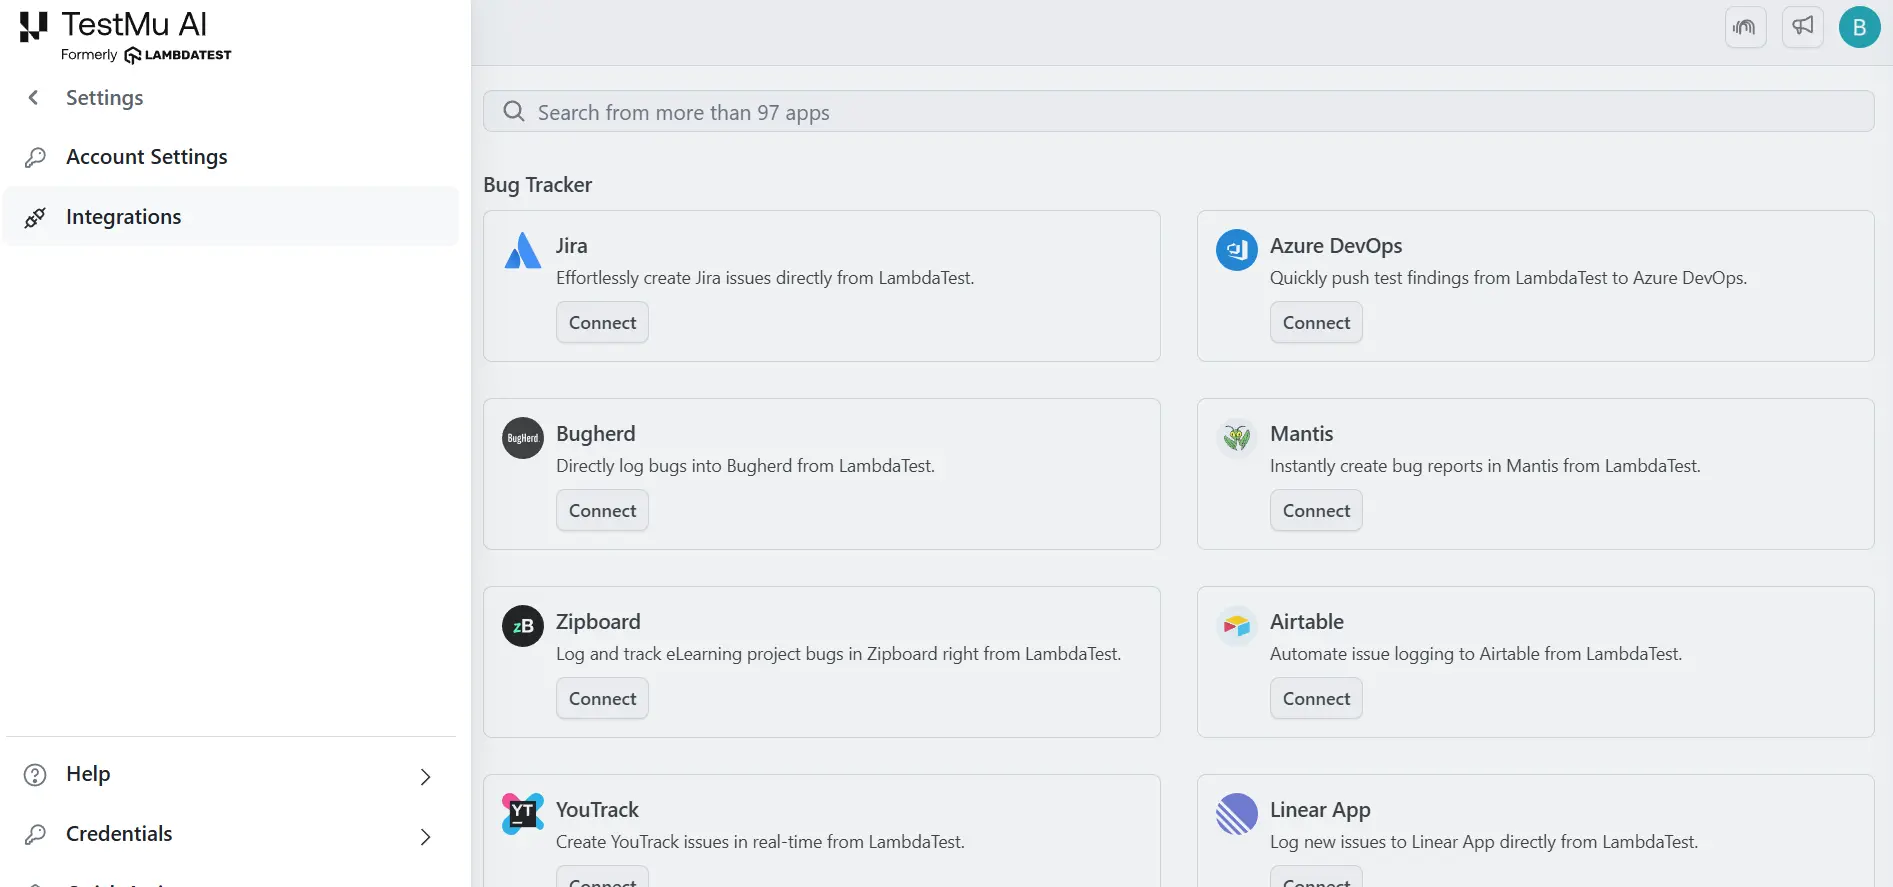Click the YouTrack logo icon
Viewport: 1893px width, 887px height.
(523, 814)
